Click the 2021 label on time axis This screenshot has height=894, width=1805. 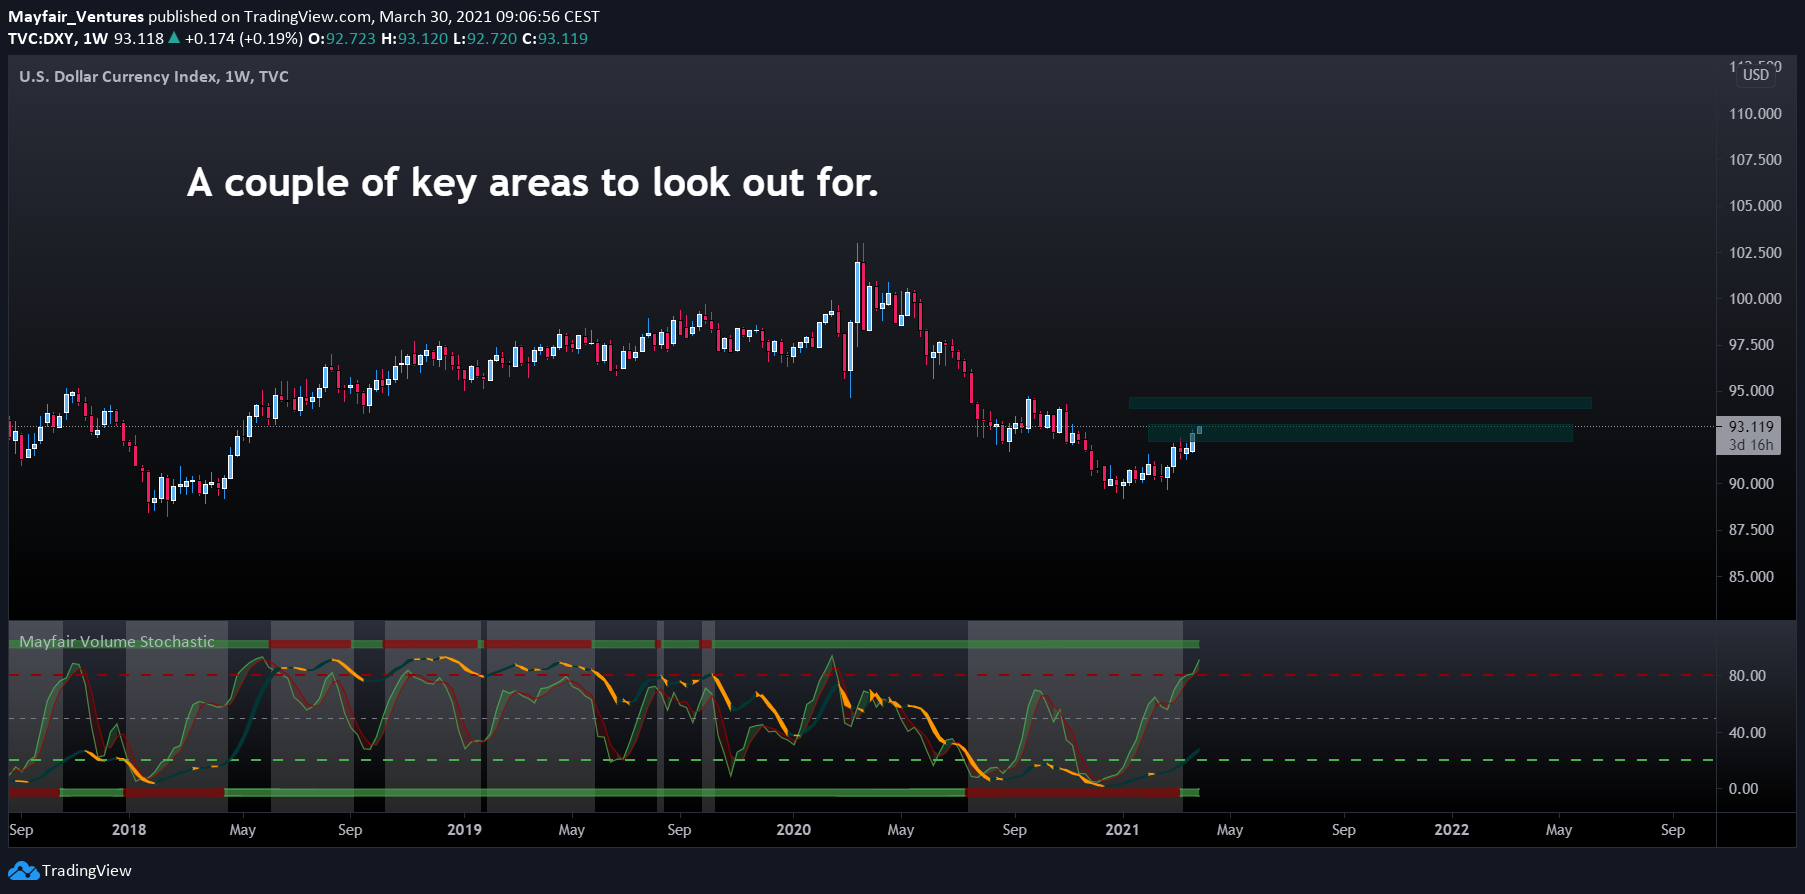1122,830
